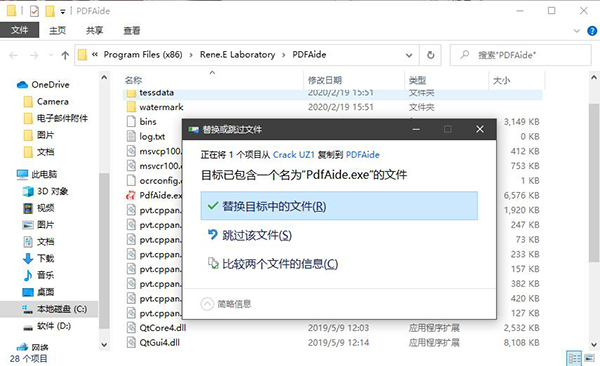Select OneDrive in navigation pane
This screenshot has width=600, height=366.
pyautogui.click(x=50, y=85)
